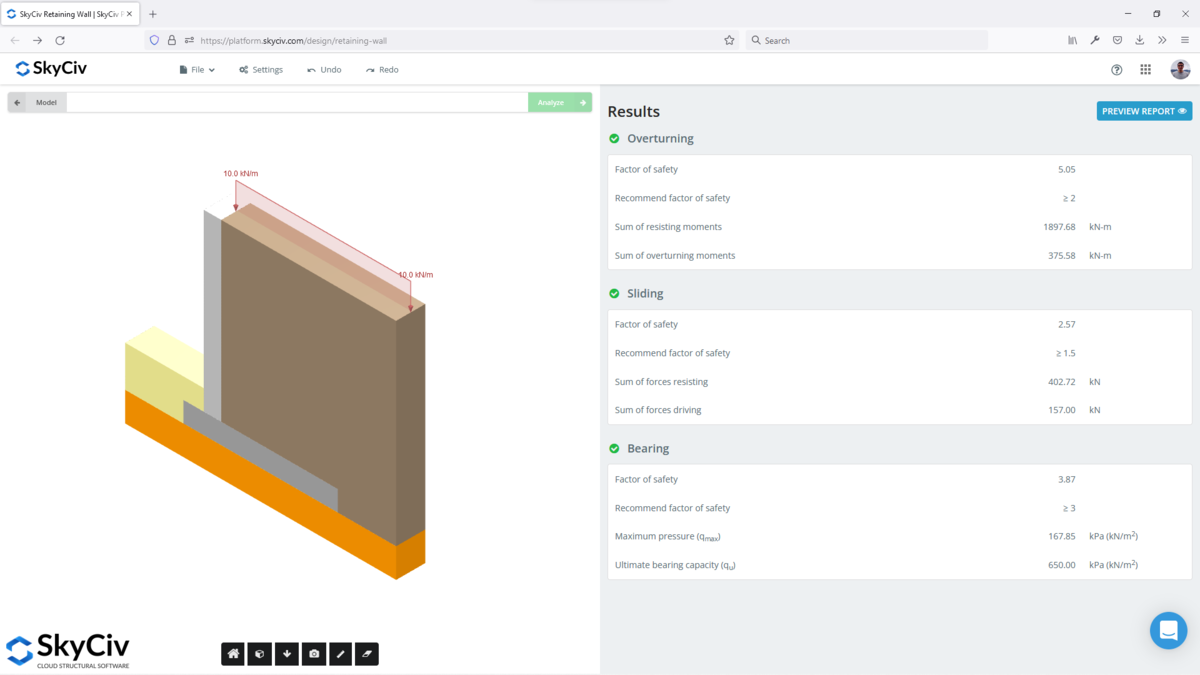Undo the last change with the undo arrow
This screenshot has width=1200, height=675.
pyautogui.click(x=324, y=69)
